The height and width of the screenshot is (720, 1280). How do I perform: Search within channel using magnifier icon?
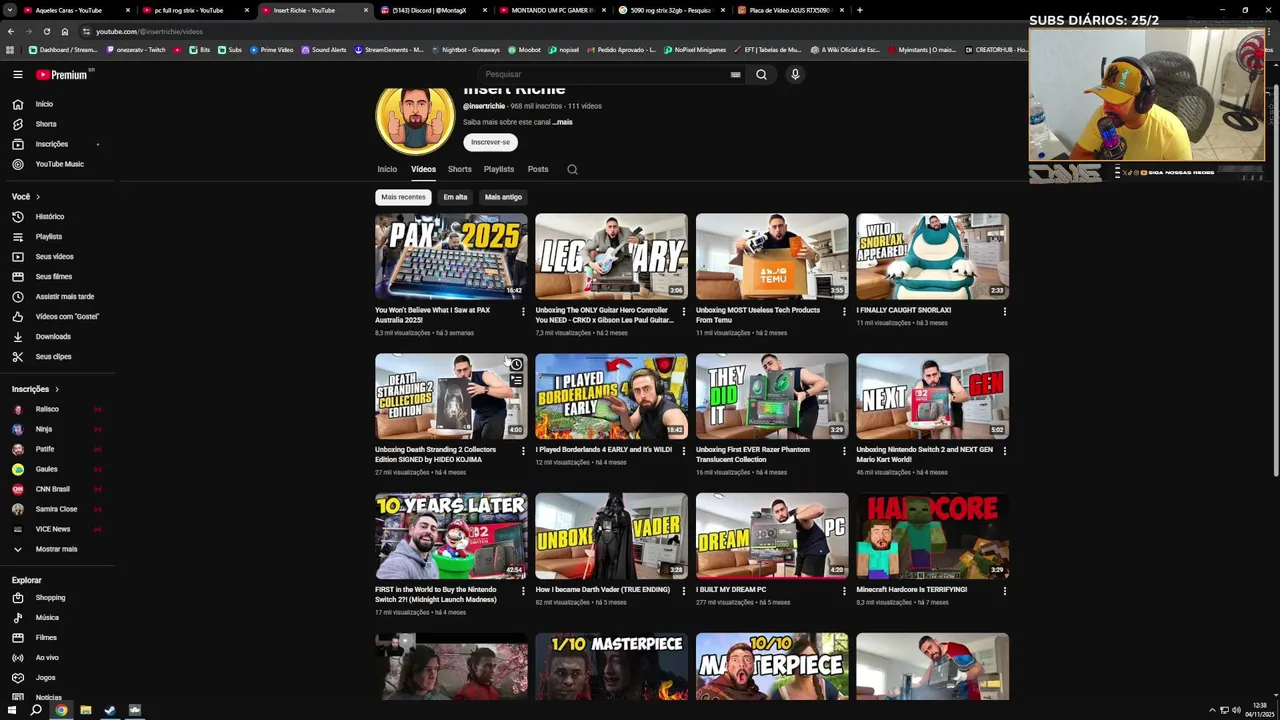572,169
